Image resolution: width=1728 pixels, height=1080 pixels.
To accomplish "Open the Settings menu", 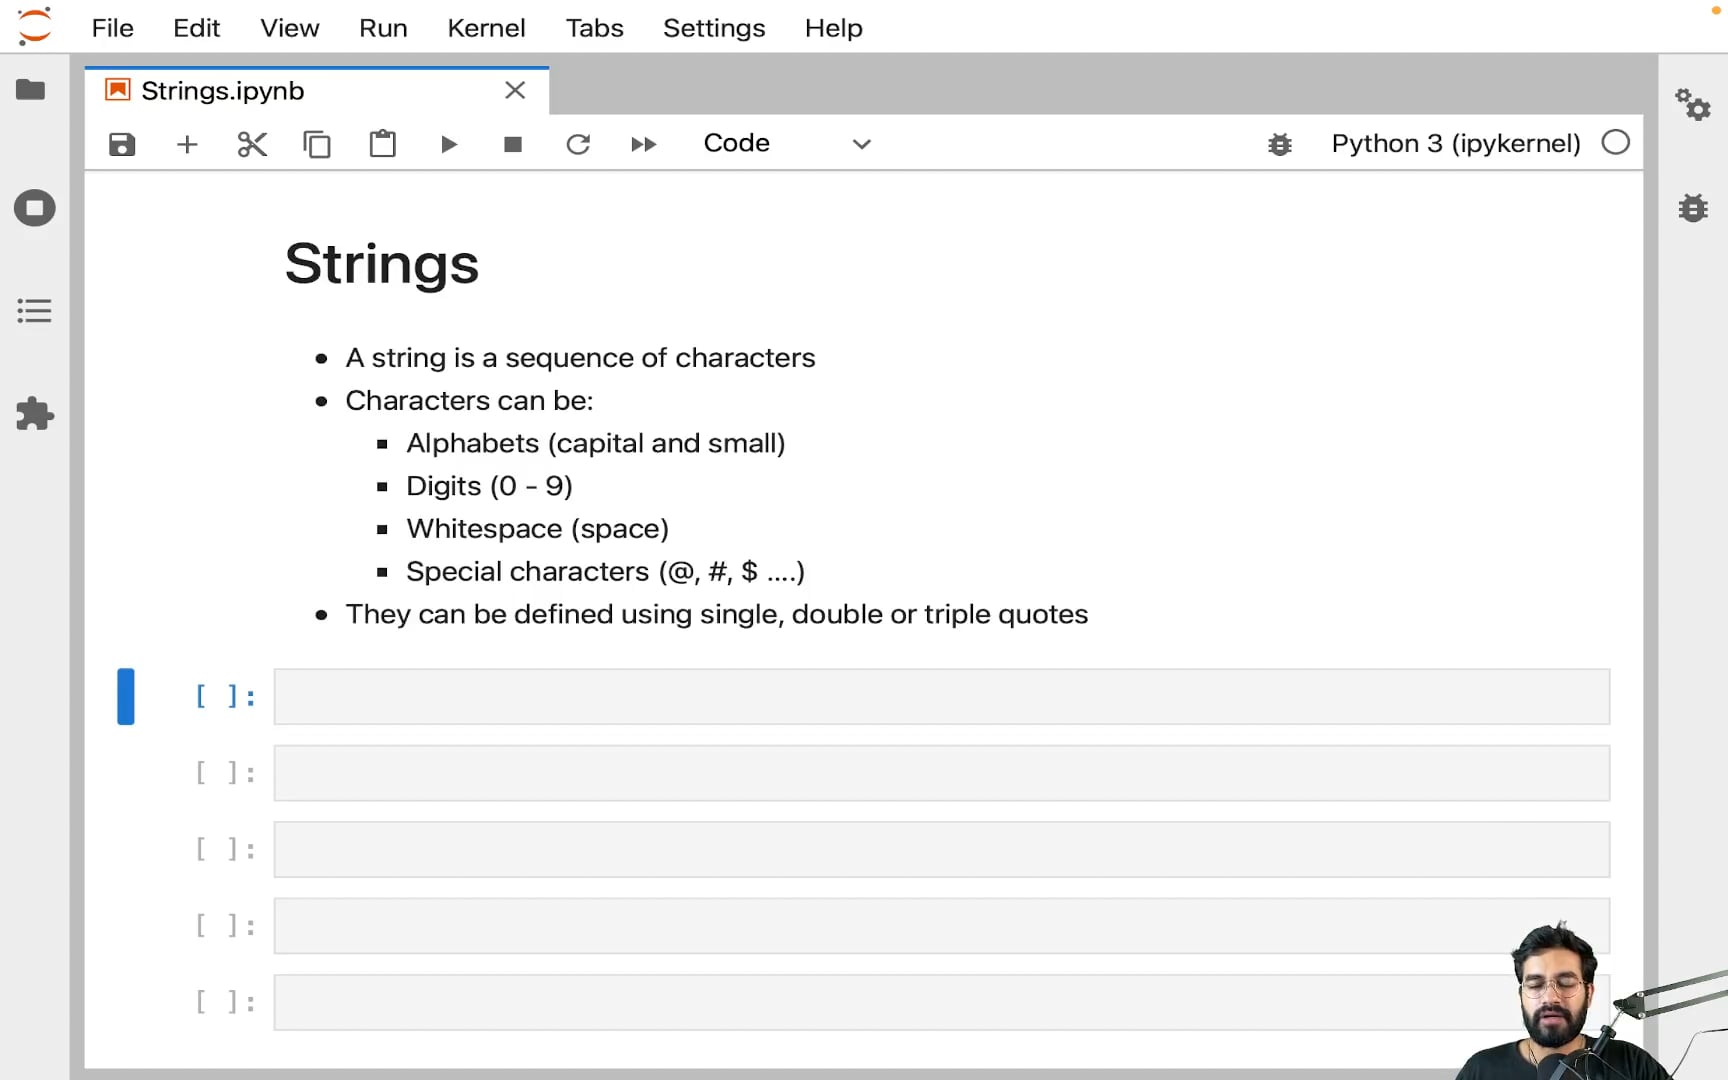I will tap(714, 28).
